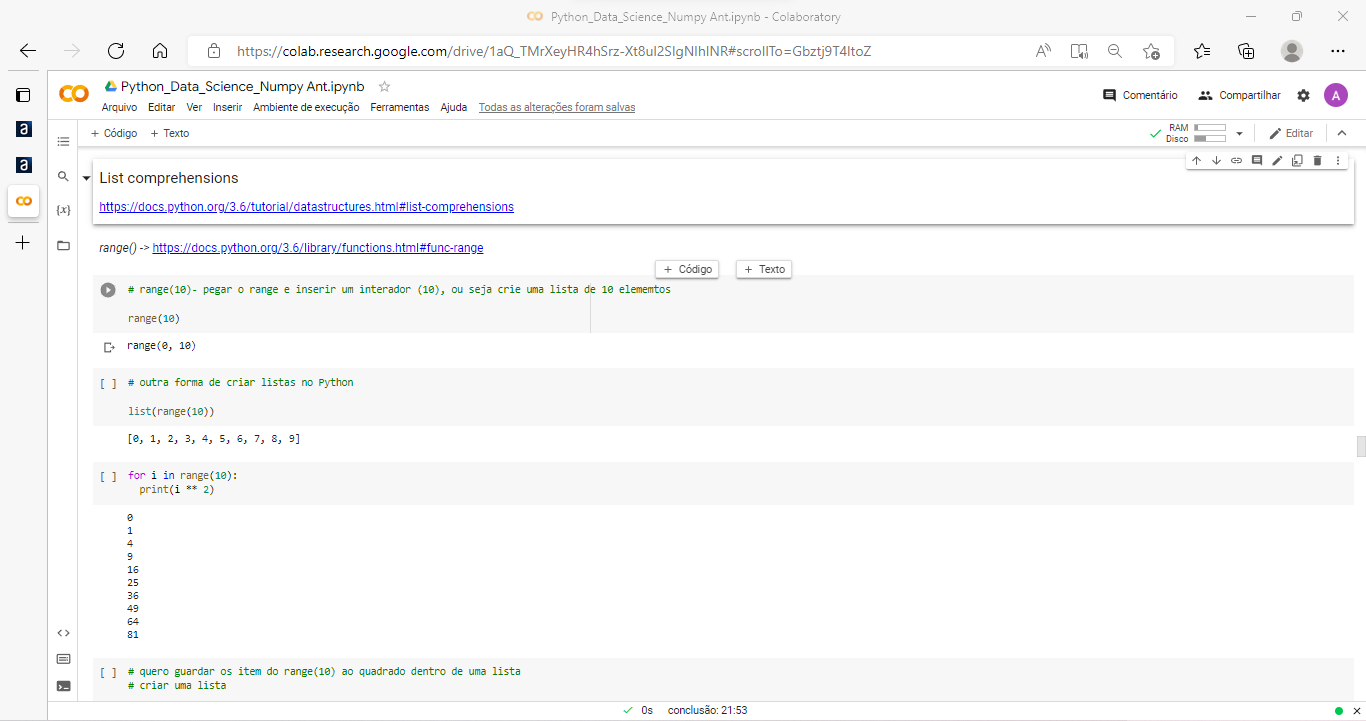
Task: Open the find and replace panel
Action: pos(64,176)
